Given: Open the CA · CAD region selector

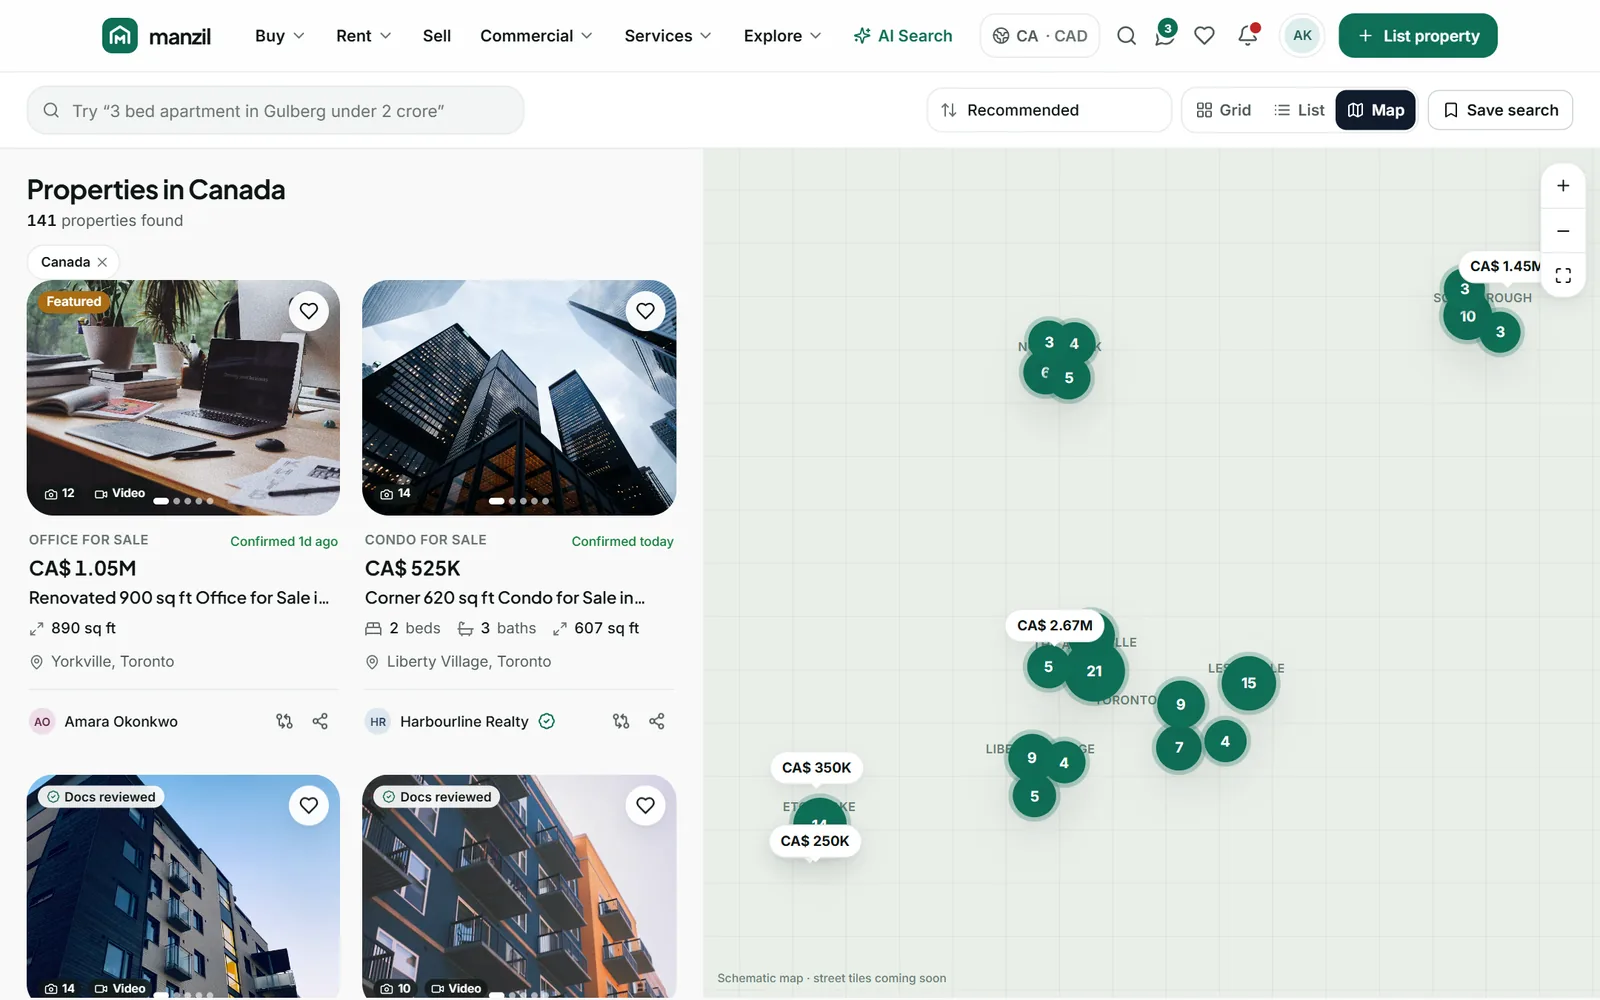Looking at the screenshot, I should tap(1040, 36).
